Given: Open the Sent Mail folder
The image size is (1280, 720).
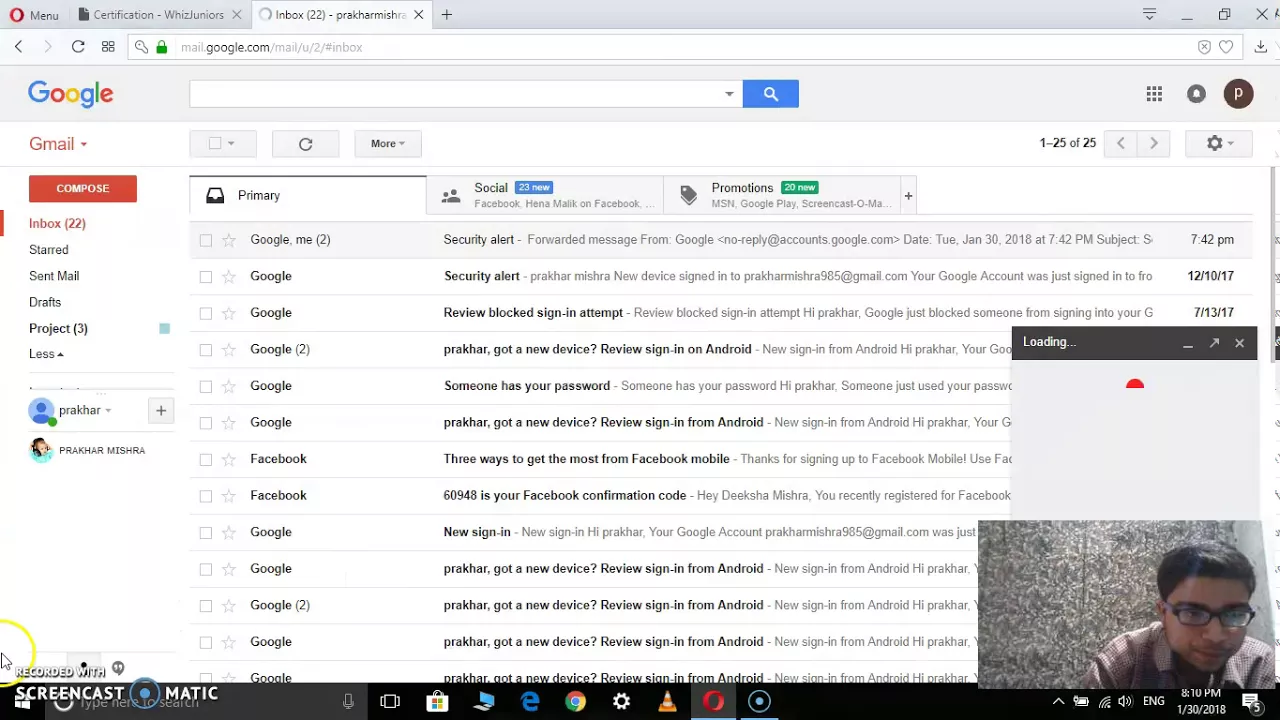Looking at the screenshot, I should coord(54,276).
